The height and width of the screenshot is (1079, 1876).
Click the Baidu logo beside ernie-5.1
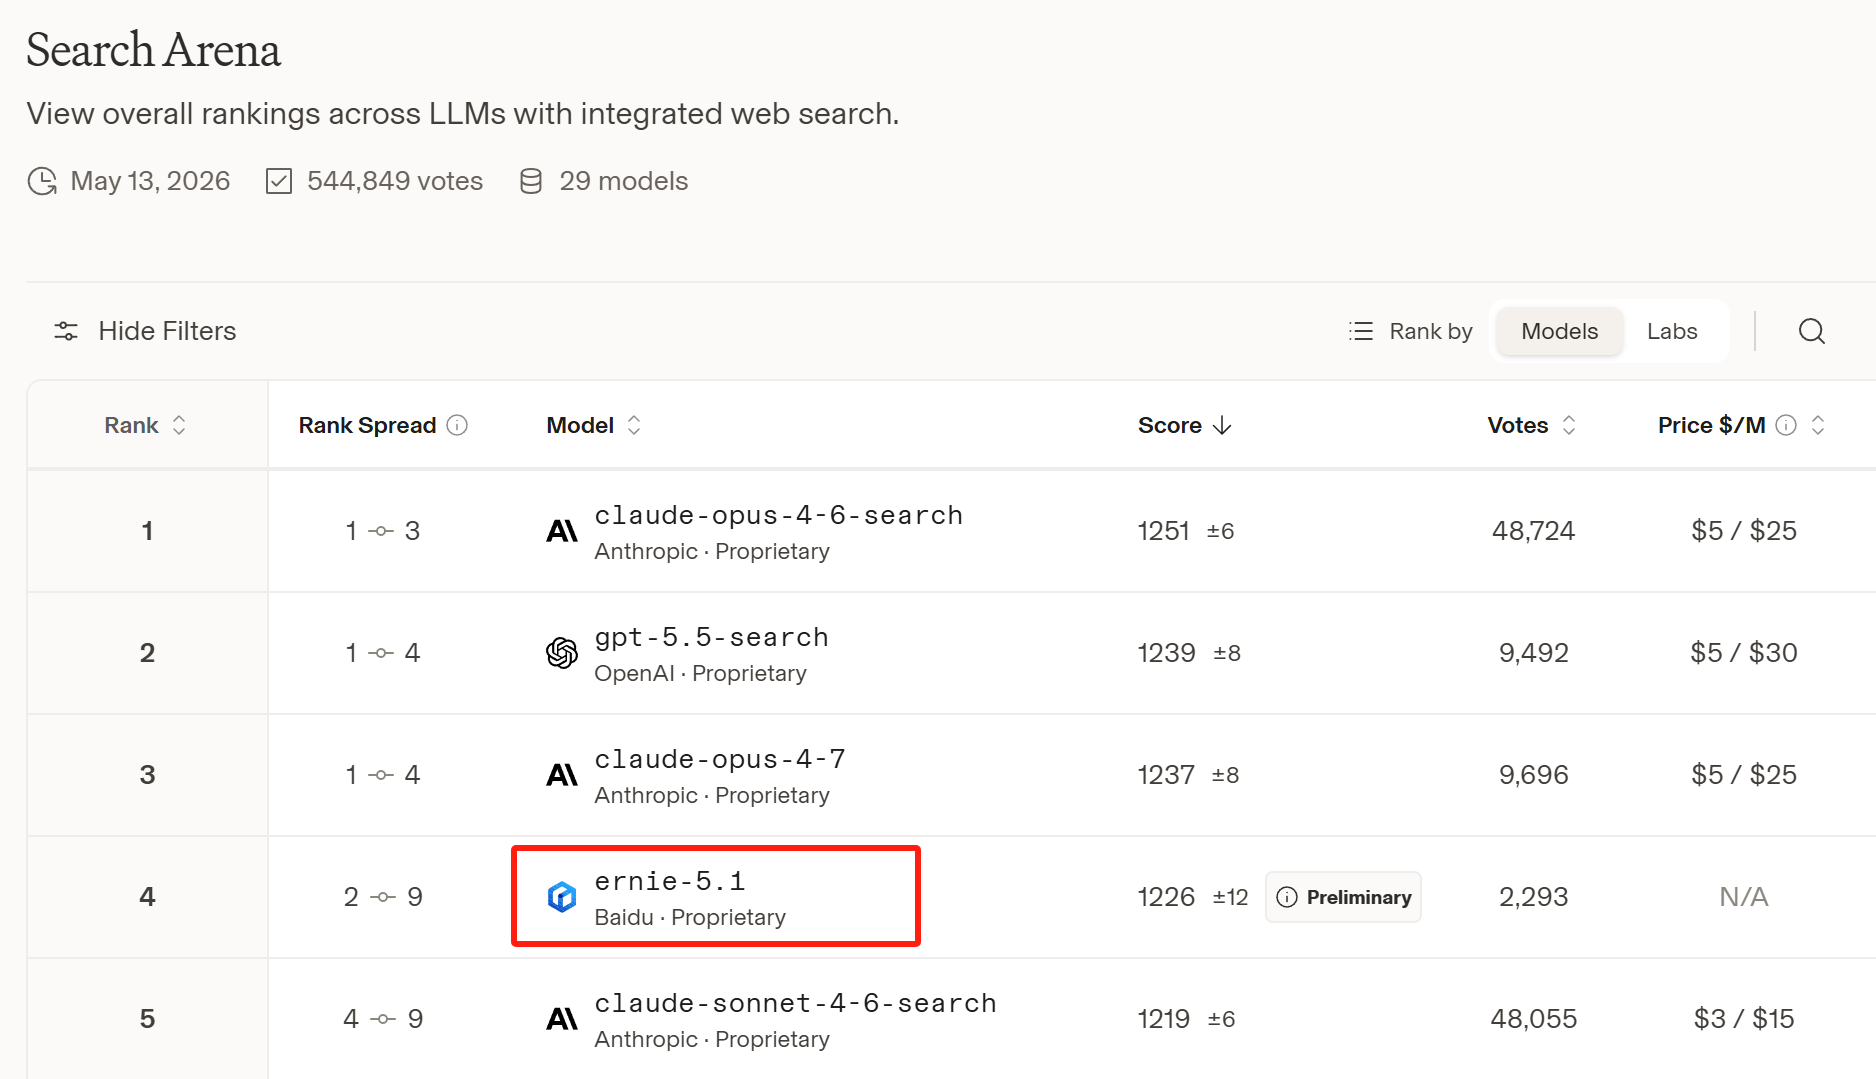562,897
